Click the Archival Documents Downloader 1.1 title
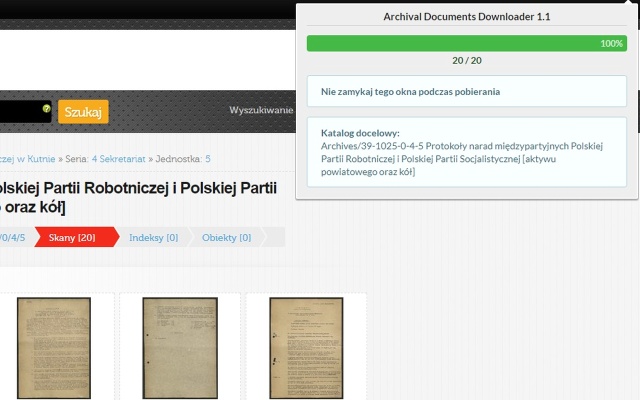This screenshot has width=640, height=400. (x=467, y=17)
